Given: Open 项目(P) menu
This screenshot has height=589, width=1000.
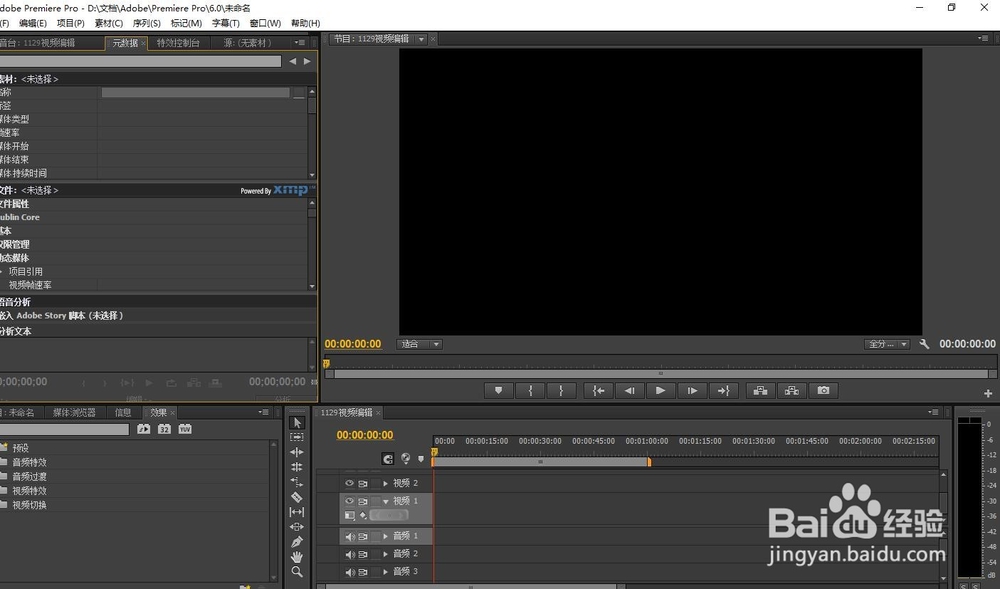Looking at the screenshot, I should point(70,23).
